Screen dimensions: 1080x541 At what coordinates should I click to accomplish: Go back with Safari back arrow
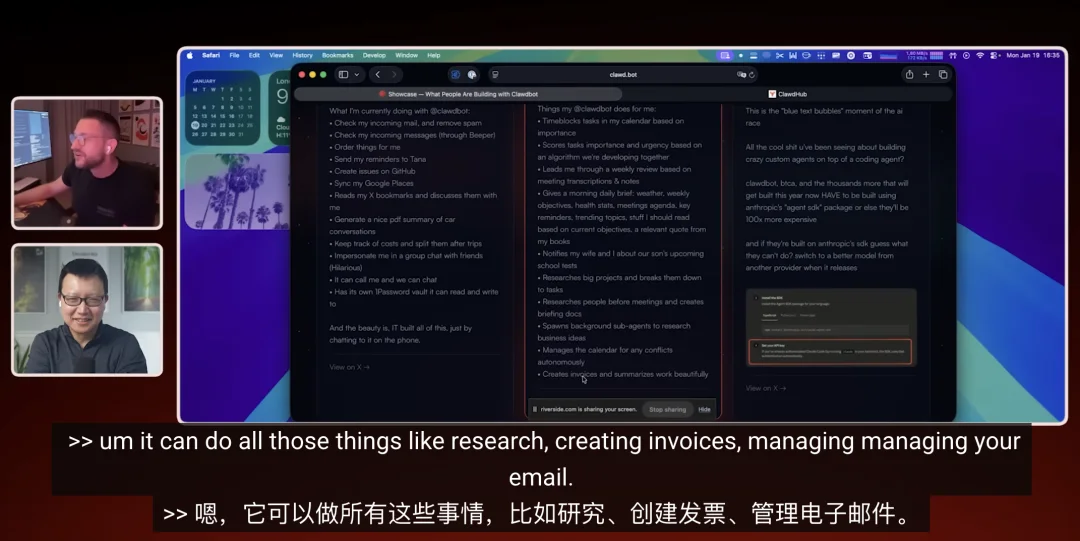(377, 74)
